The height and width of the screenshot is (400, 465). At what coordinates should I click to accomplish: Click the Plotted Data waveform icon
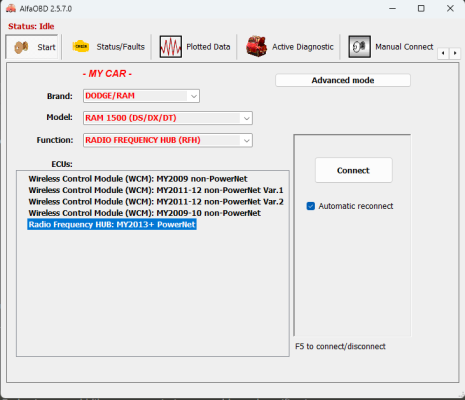click(171, 47)
